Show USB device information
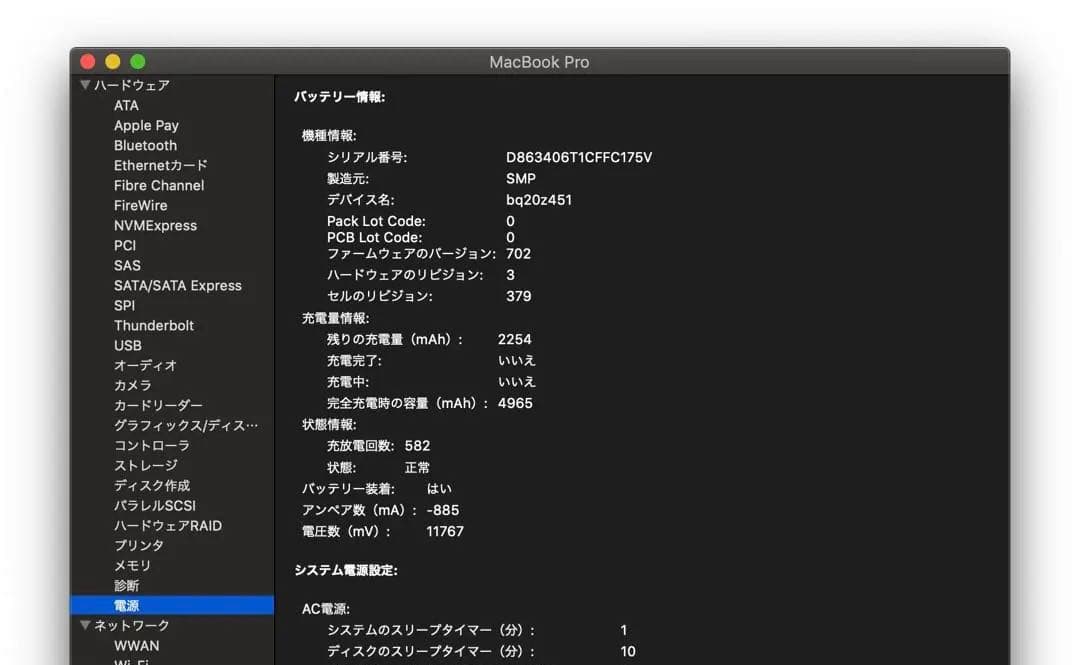The height and width of the screenshot is (665, 1080). [x=128, y=345]
